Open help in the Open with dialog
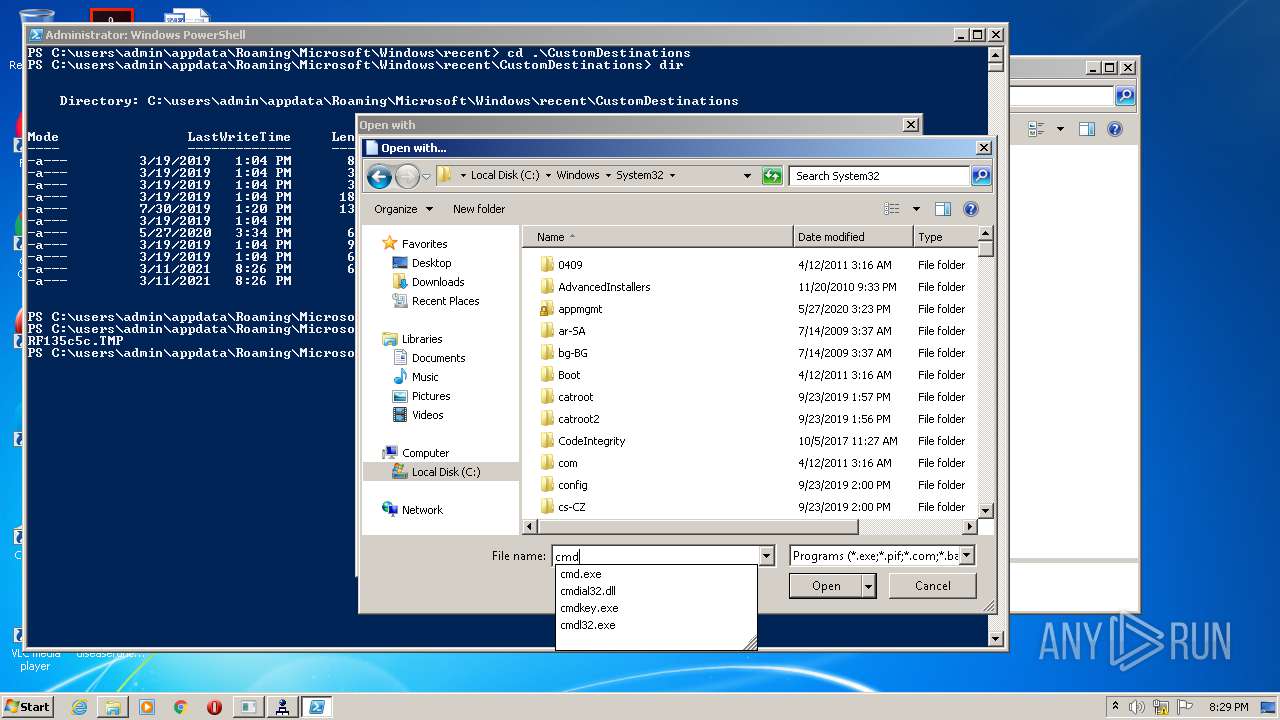The height and width of the screenshot is (720, 1280). (970, 209)
